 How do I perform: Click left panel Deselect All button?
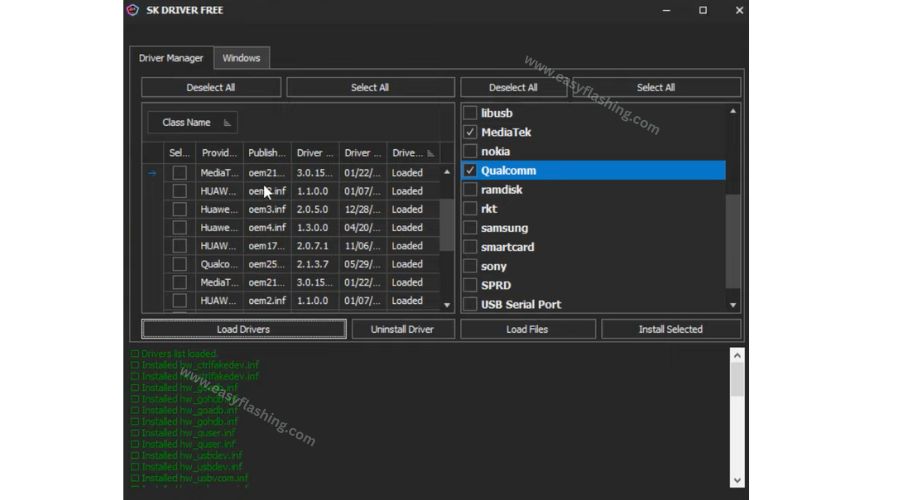pyautogui.click(x=211, y=87)
